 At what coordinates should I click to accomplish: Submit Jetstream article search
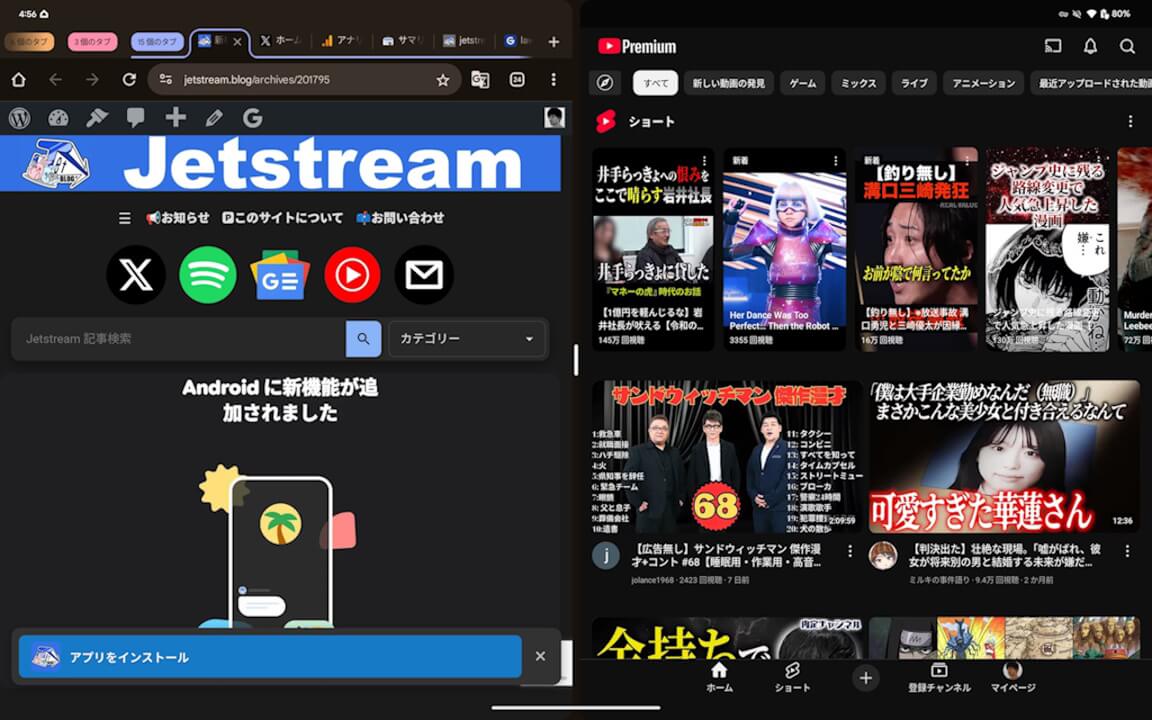363,339
